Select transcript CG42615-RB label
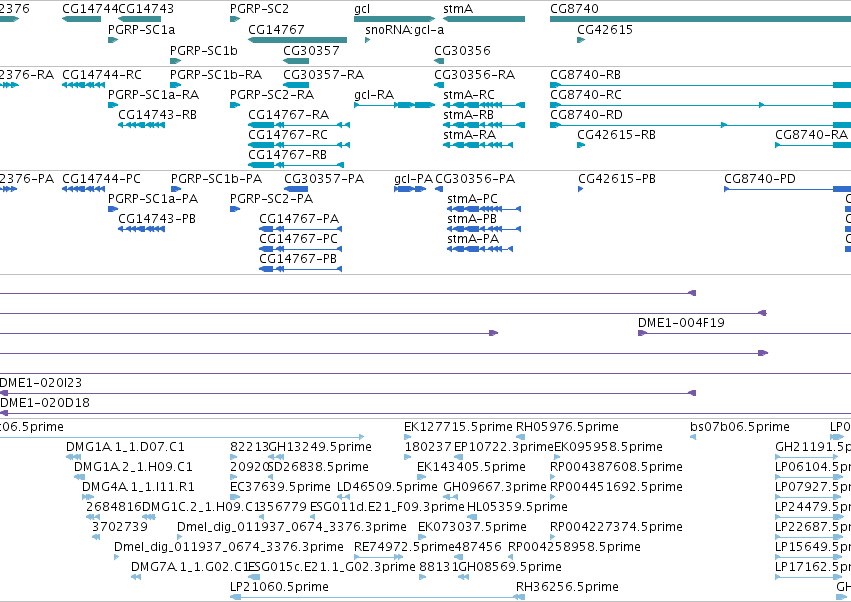The image size is (851, 602). [616, 135]
